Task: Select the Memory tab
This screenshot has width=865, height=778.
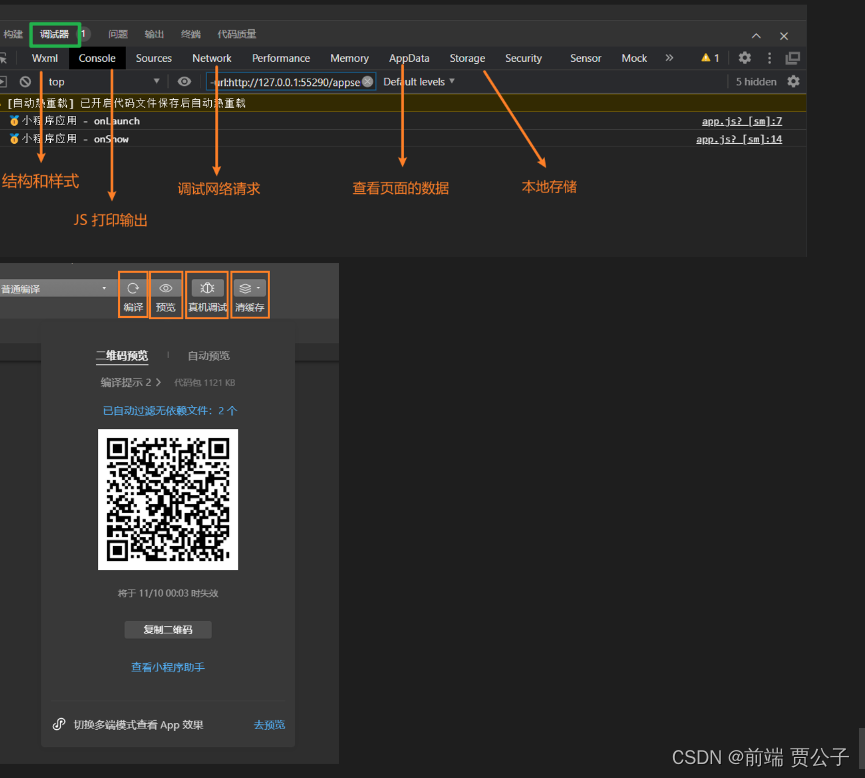Action: 349,58
